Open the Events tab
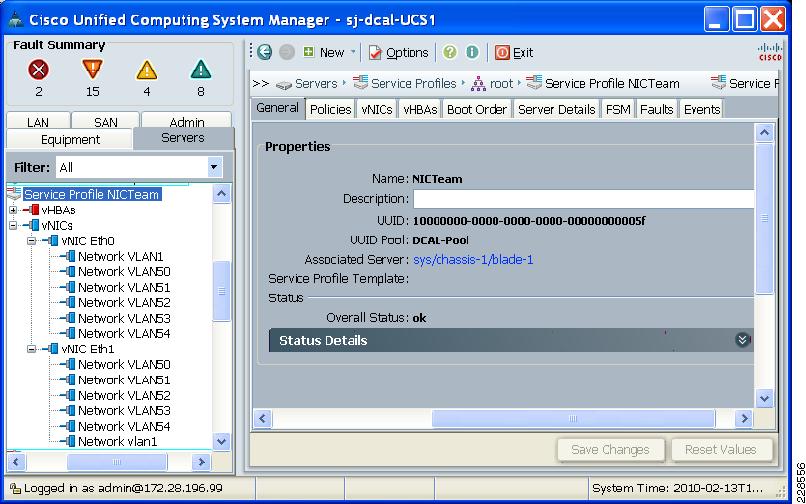806x504 pixels. 702,110
